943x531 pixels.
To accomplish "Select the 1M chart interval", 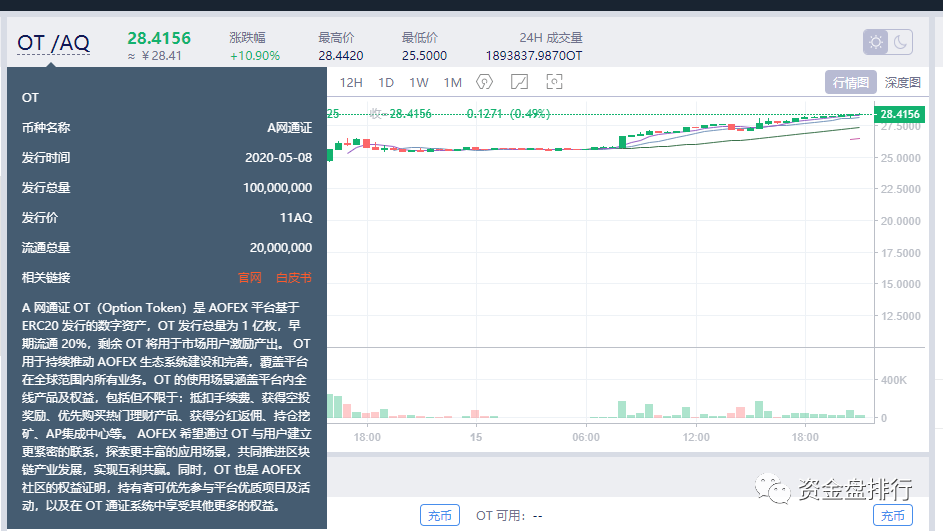I will pyautogui.click(x=453, y=82).
